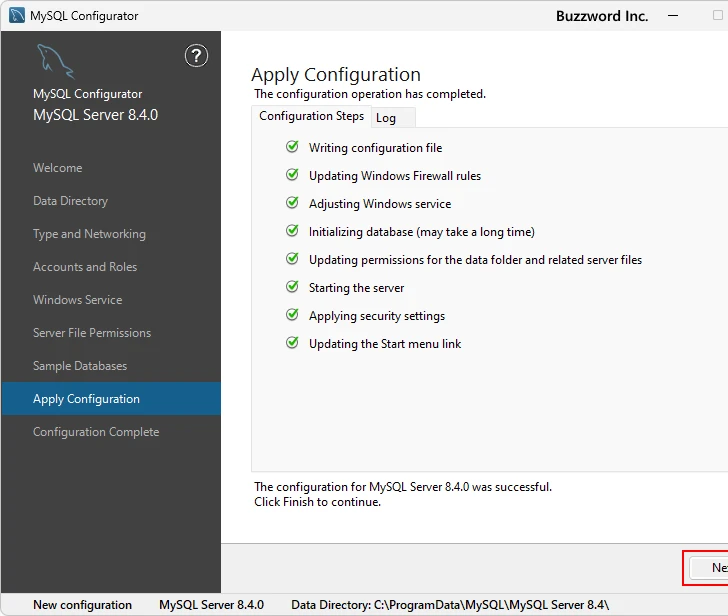Screen dimensions: 728x616
Task: Click 'Adjusting Windows service' step text
Action: click(380, 204)
